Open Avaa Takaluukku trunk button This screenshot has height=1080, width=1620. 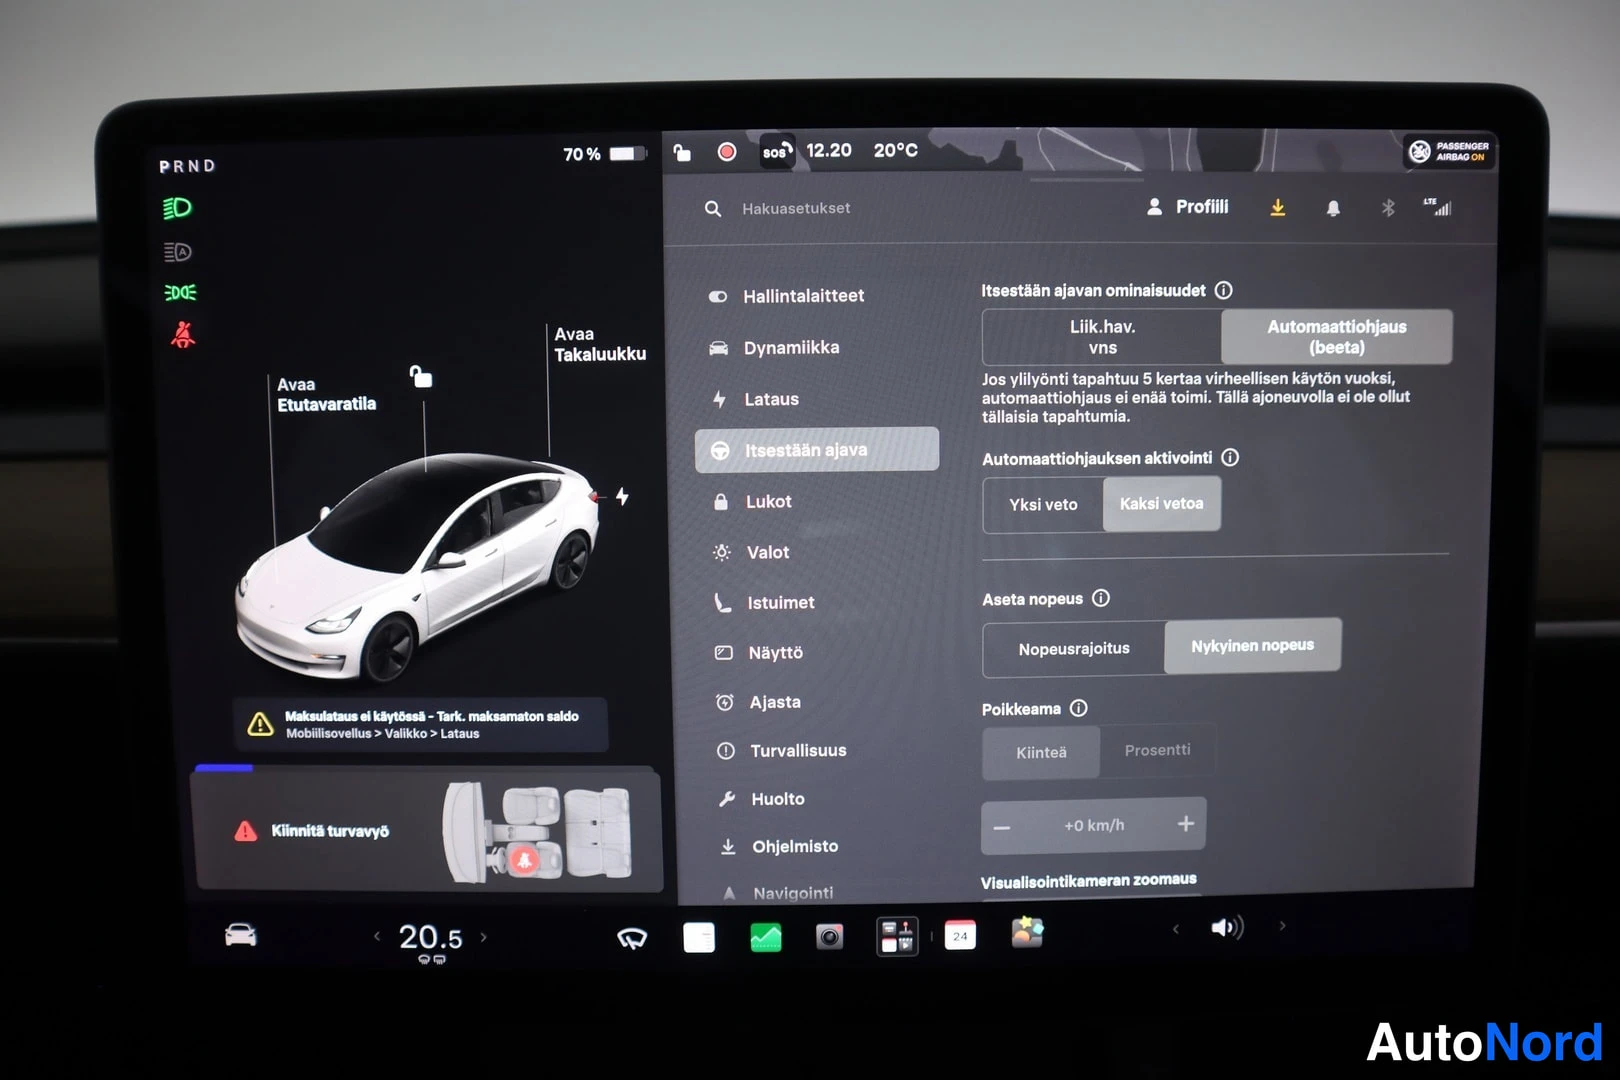[x=600, y=344]
